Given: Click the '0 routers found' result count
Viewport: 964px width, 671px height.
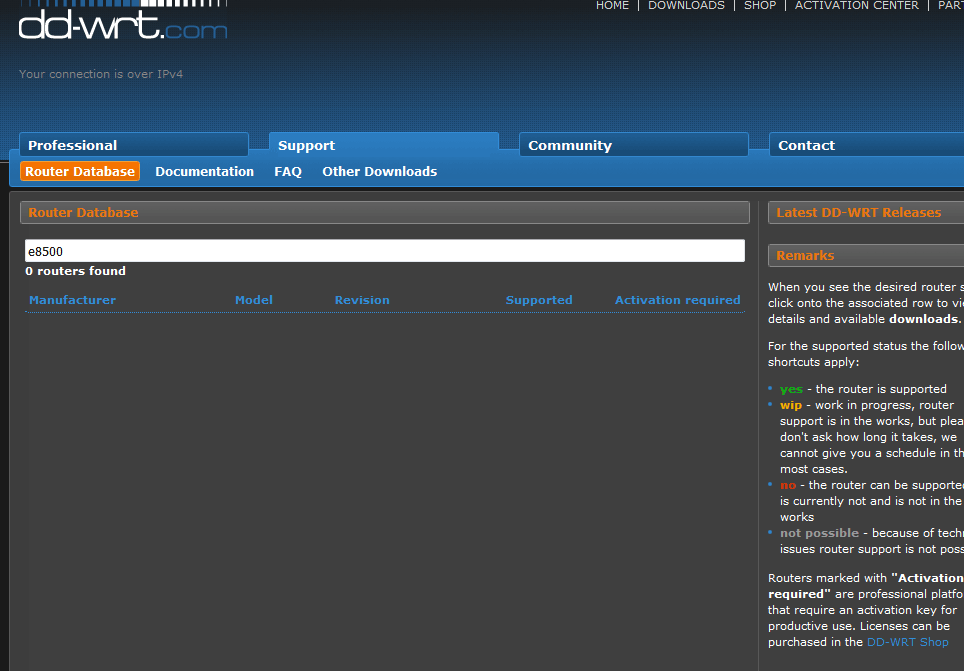Looking at the screenshot, I should click(76, 271).
